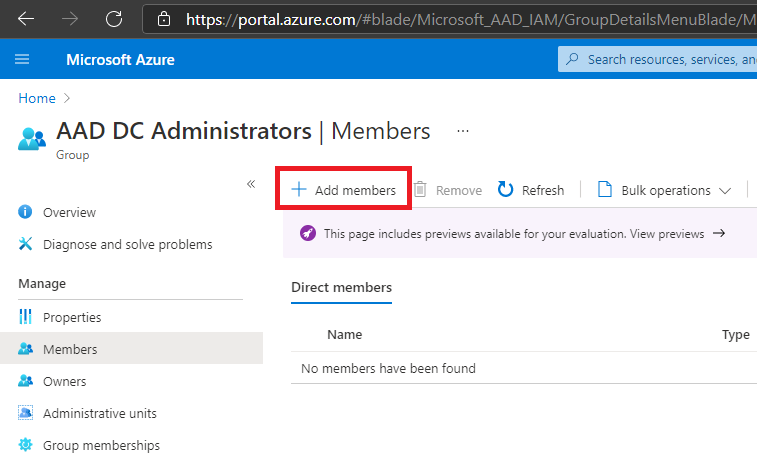Collapse the sidebar with the double chevron
Image resolution: width=757 pixels, height=463 pixels.
pos(251,184)
